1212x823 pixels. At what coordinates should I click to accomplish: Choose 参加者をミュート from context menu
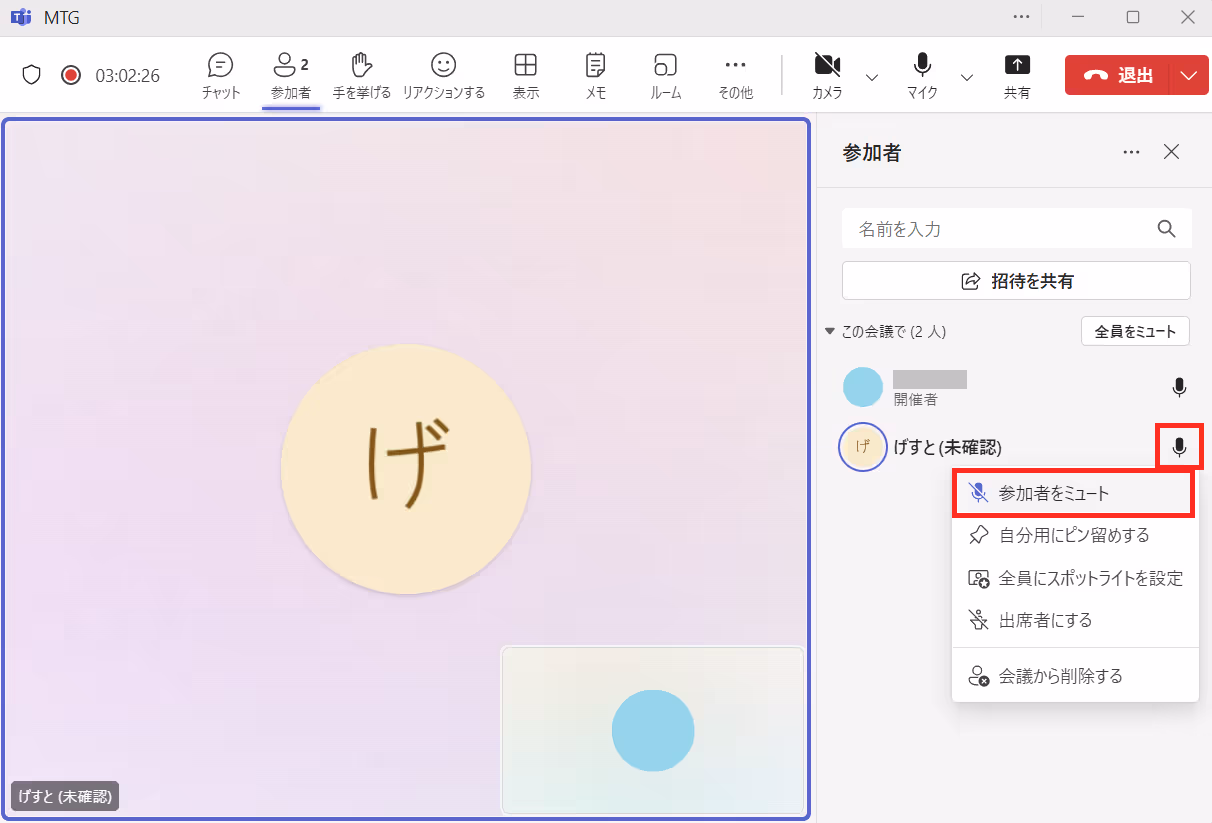tap(1074, 493)
